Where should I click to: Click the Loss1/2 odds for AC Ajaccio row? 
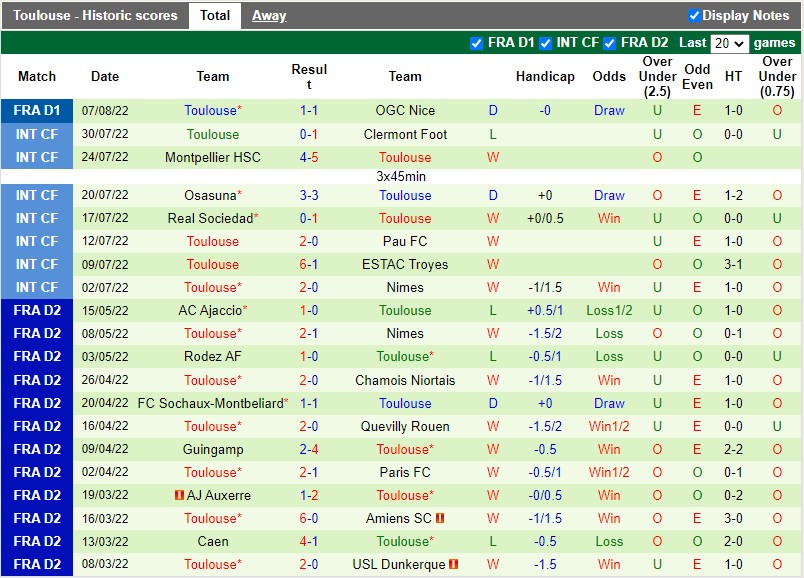click(609, 311)
